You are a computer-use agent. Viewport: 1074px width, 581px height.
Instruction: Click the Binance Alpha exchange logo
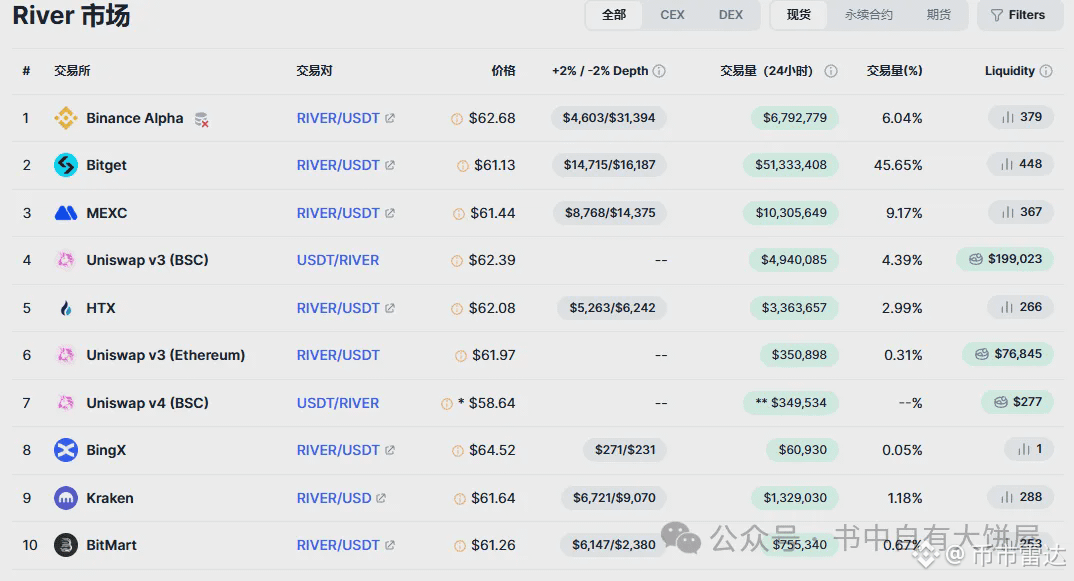click(66, 118)
